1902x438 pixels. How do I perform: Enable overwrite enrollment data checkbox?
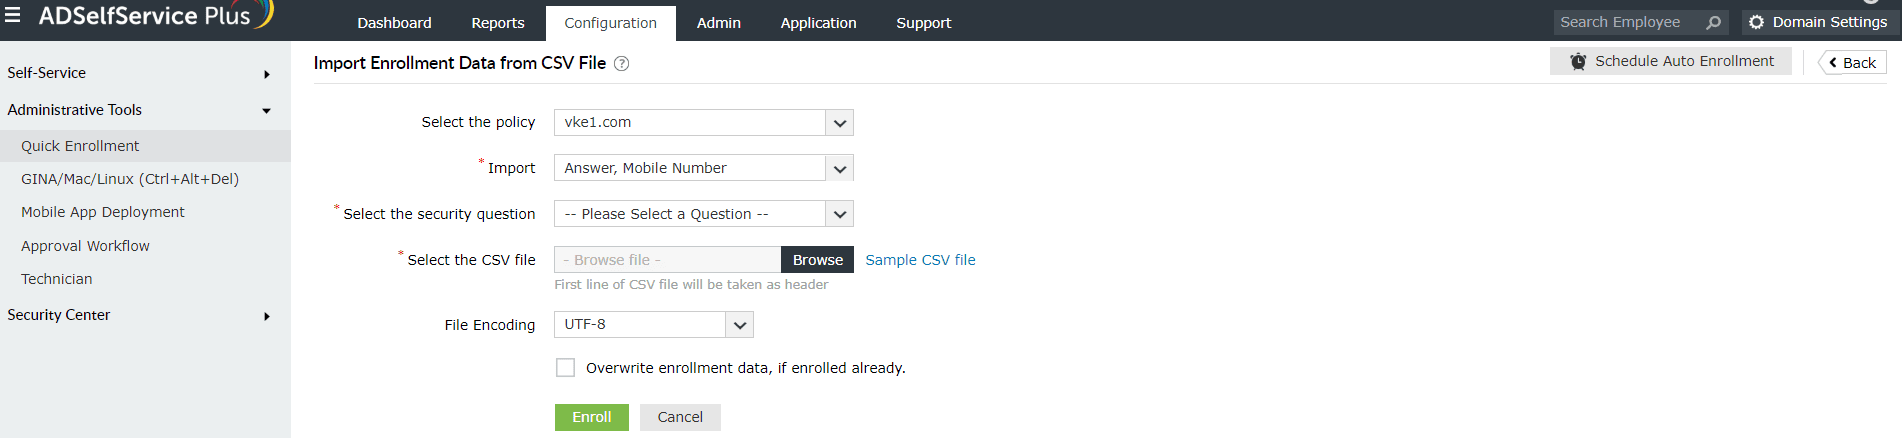(x=566, y=368)
